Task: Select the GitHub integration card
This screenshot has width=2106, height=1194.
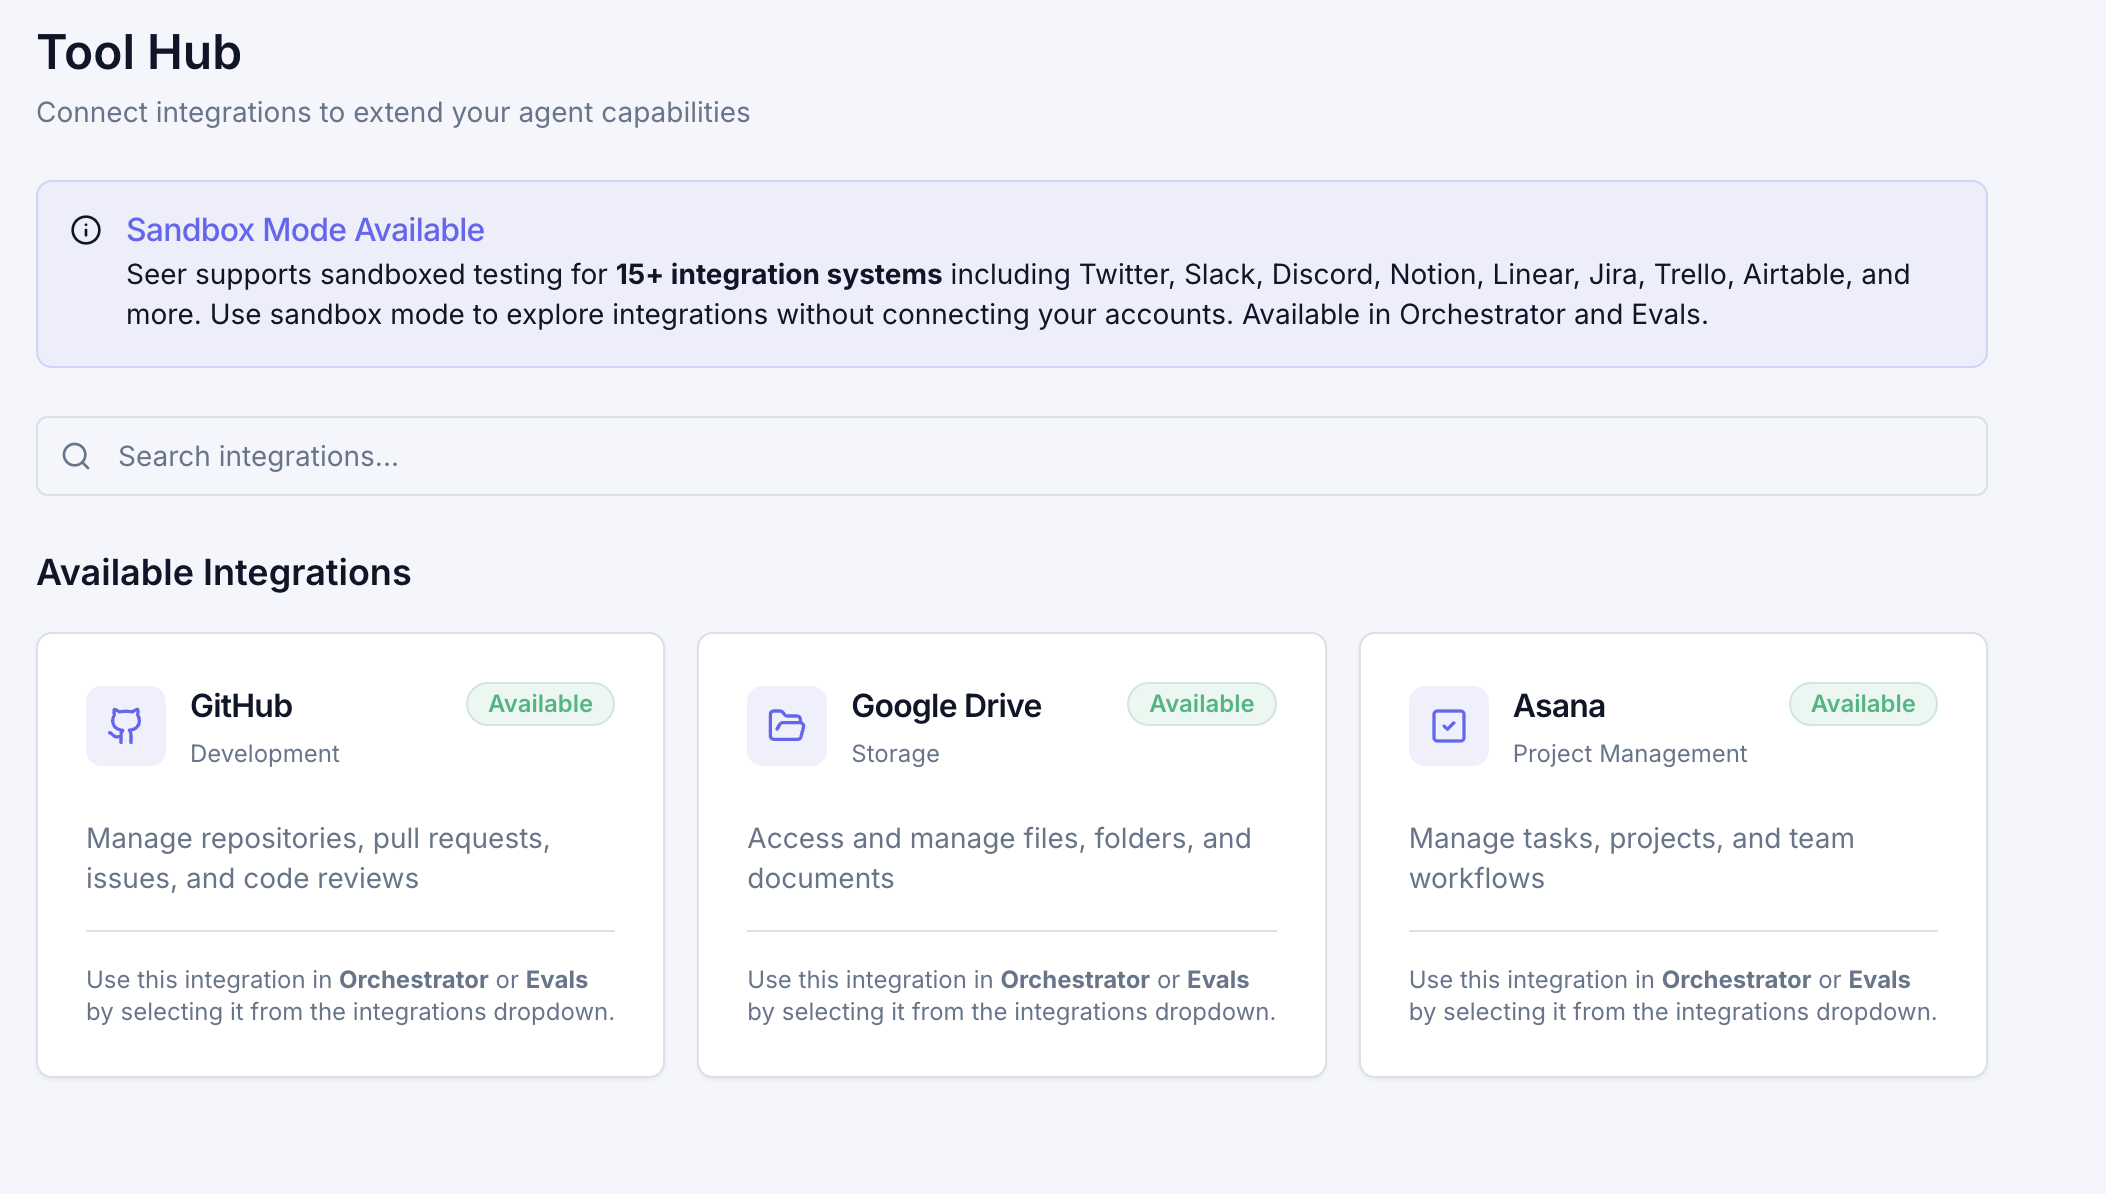Action: (x=350, y=855)
